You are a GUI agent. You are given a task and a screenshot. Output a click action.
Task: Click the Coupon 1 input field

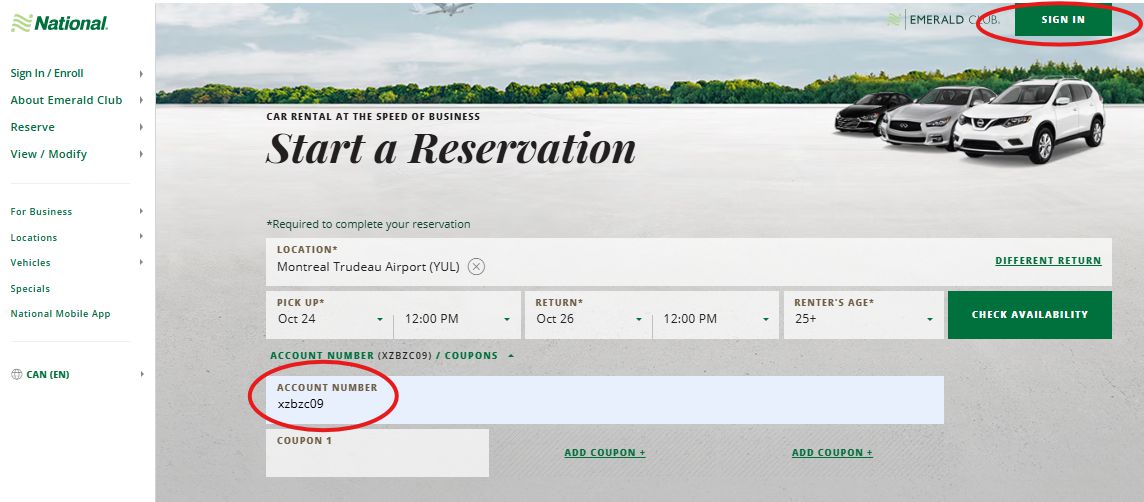(x=377, y=453)
